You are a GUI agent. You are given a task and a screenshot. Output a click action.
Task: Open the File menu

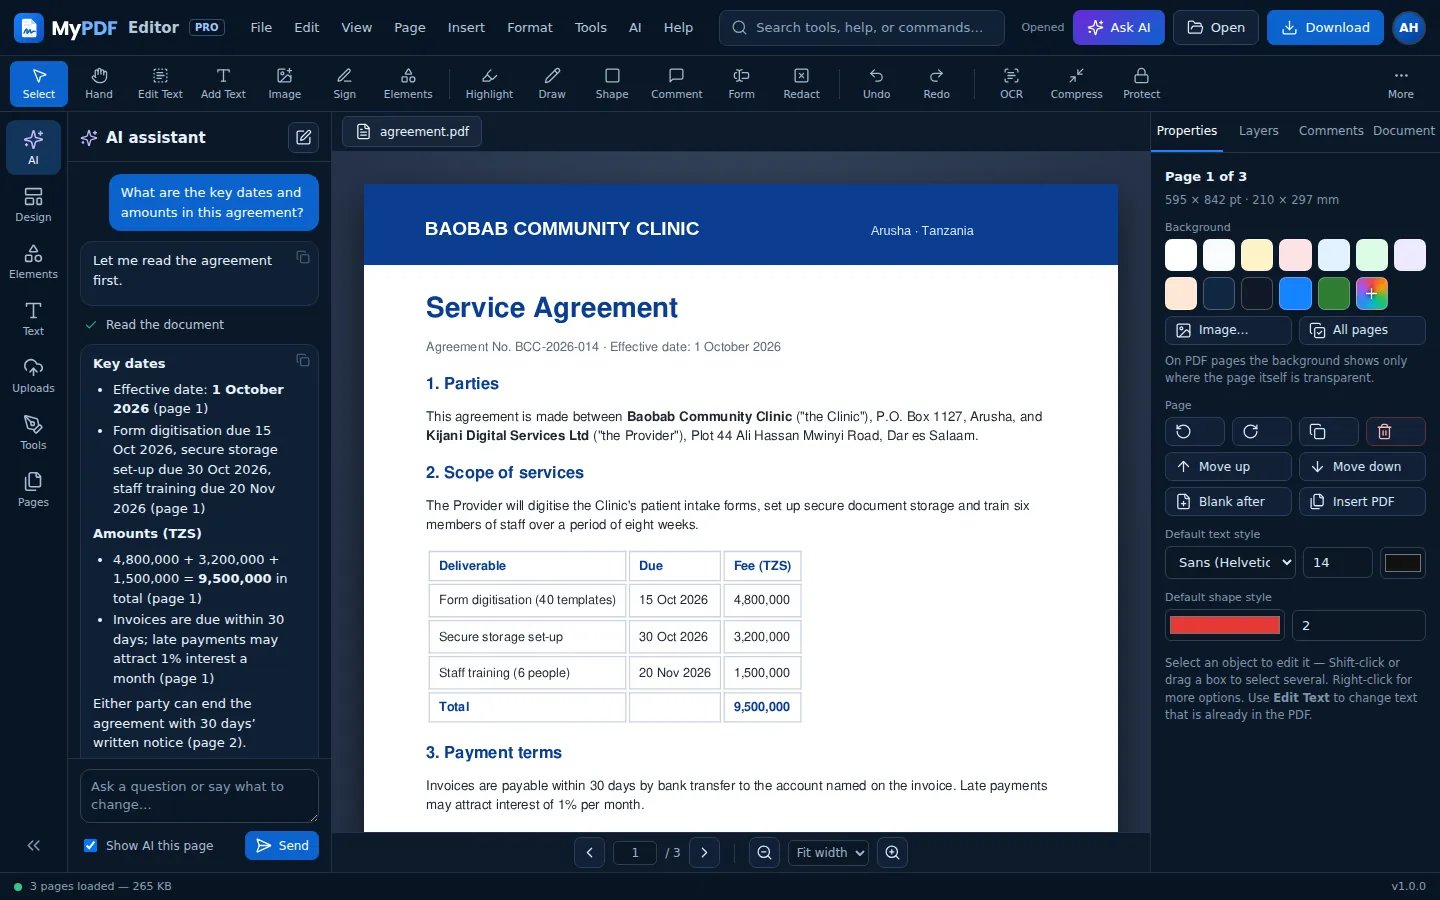[x=261, y=28]
